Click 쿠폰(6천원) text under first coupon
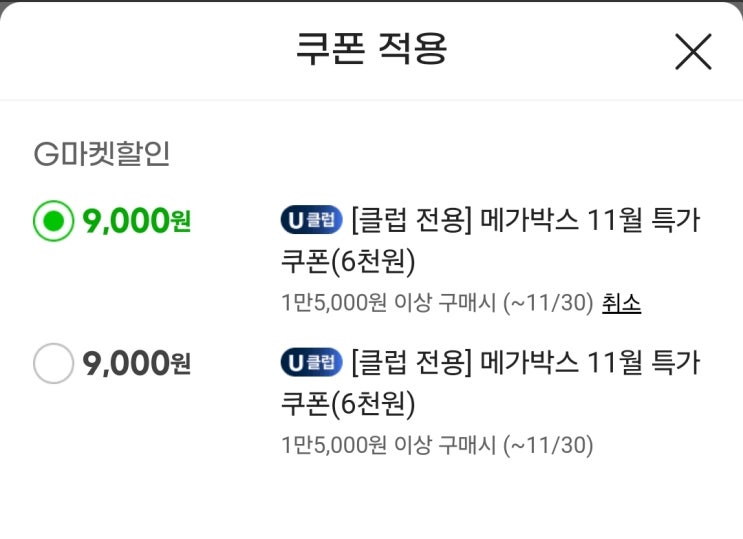Image resolution: width=743 pixels, height=539 pixels. [x=347, y=261]
